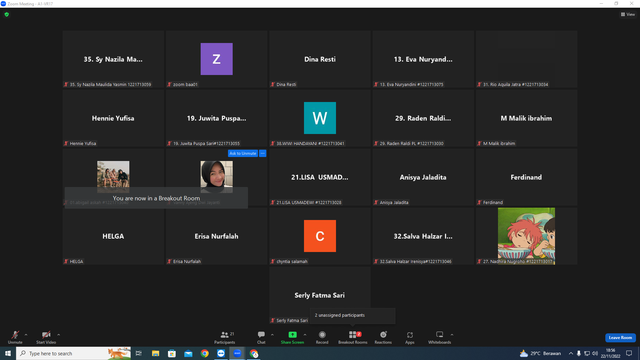Start Video from the camera toggle
Image resolution: width=640 pixels, height=360 pixels.
(x=46, y=337)
